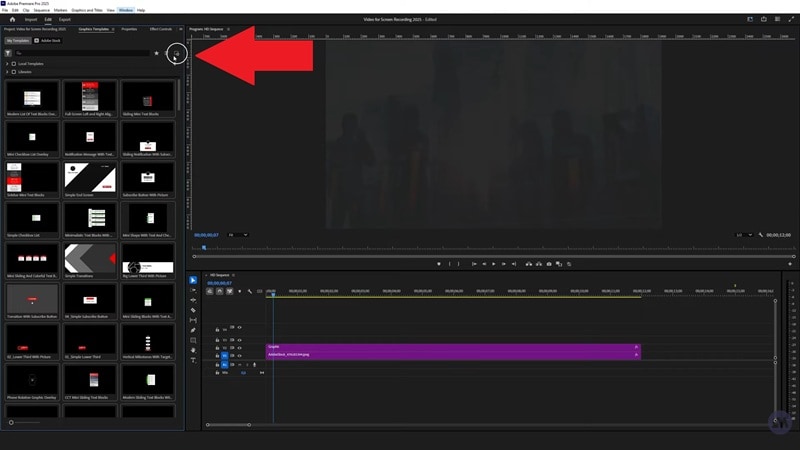The width and height of the screenshot is (800, 450).
Task: Step forward one frame in Program monitor
Action: click(x=504, y=264)
